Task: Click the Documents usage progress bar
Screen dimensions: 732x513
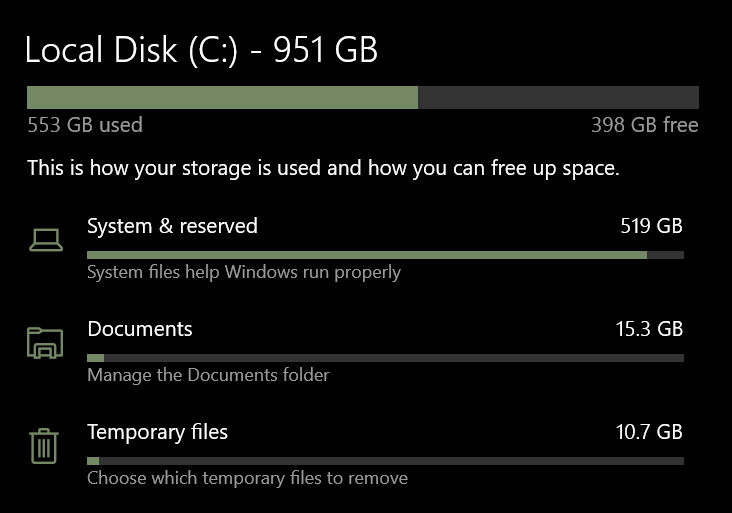Action: [x=385, y=357]
